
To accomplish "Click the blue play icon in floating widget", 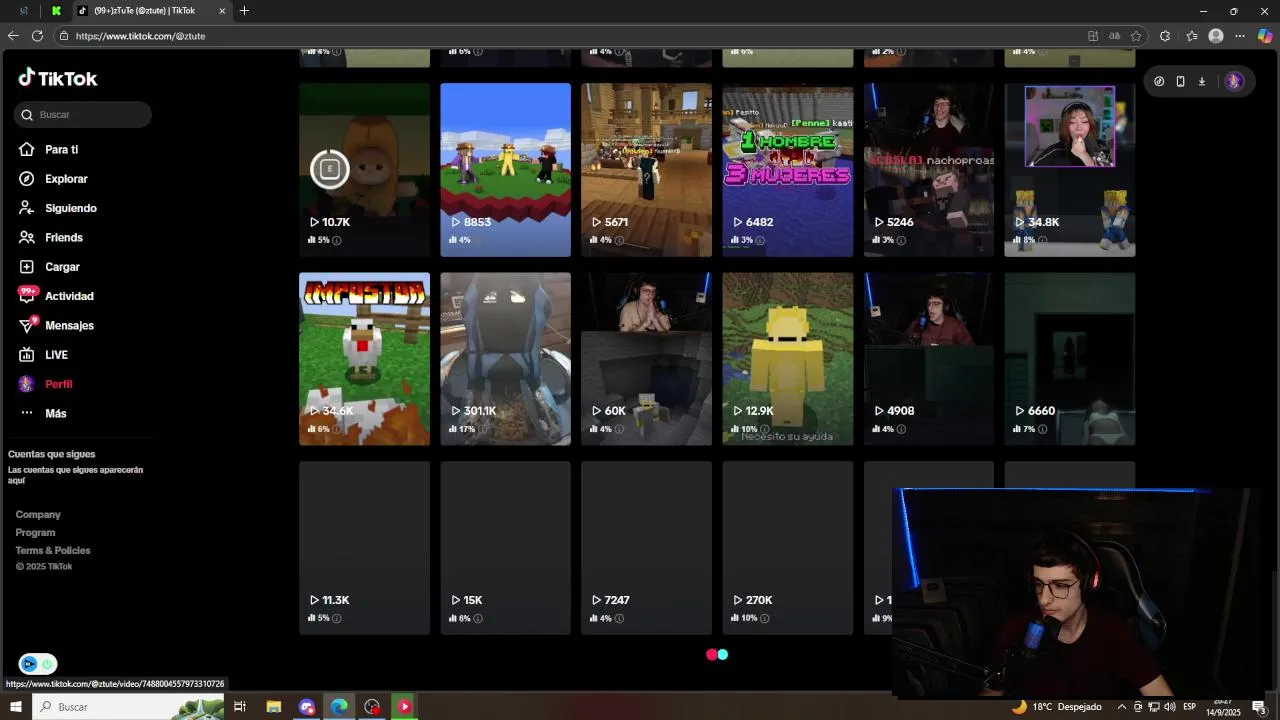I will [x=29, y=664].
